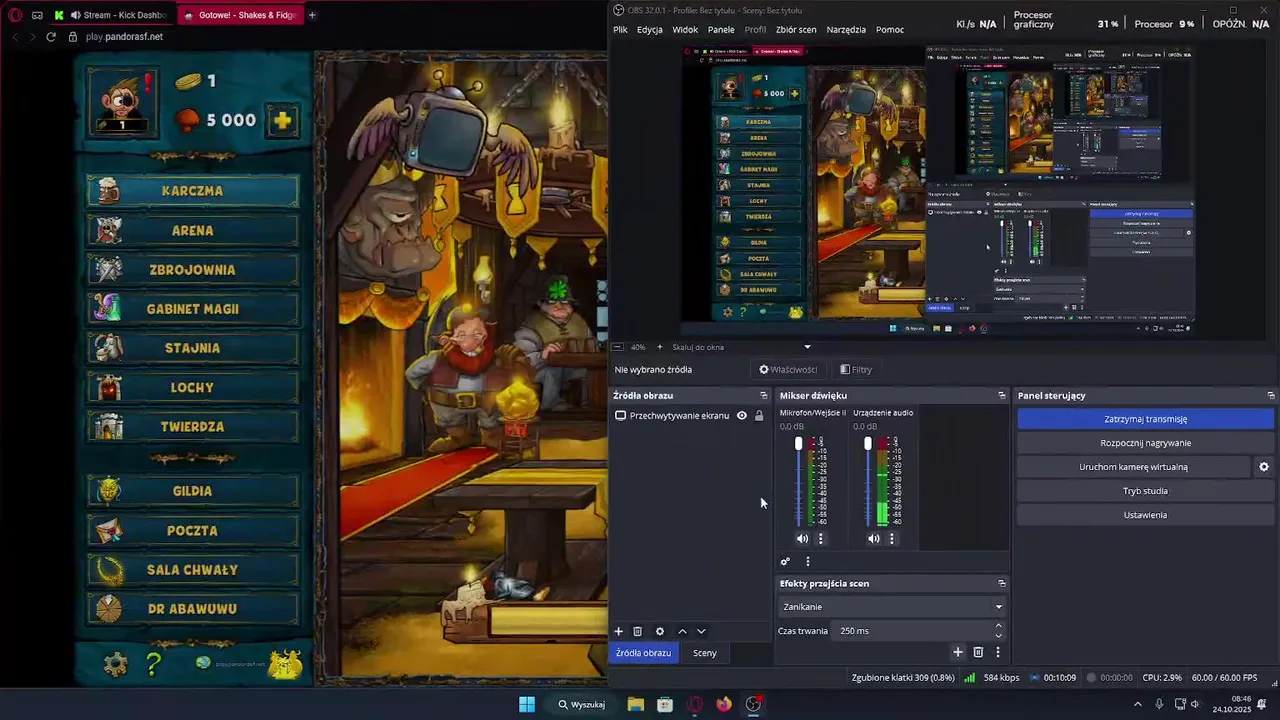Mute the Mikrofon/Wejście speaker icon
The image size is (1280, 720).
[x=802, y=538]
